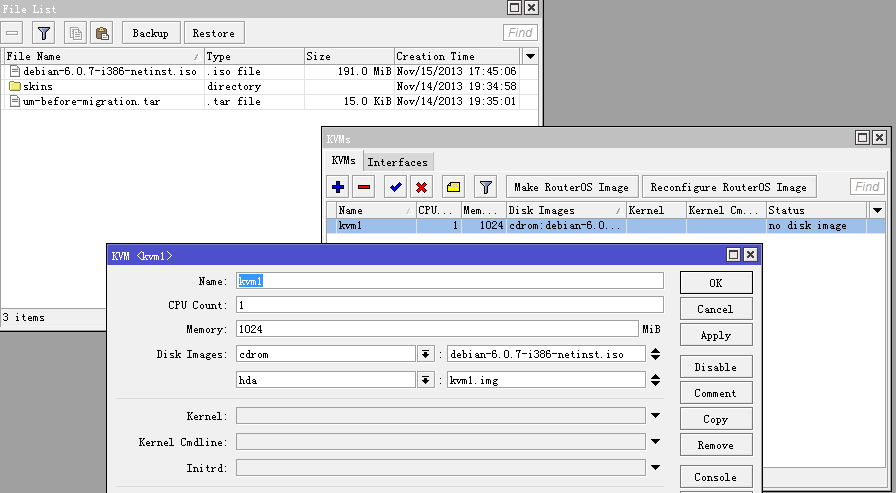The height and width of the screenshot is (493, 896).
Task: Sort File List by File Name column
Action: point(103,56)
